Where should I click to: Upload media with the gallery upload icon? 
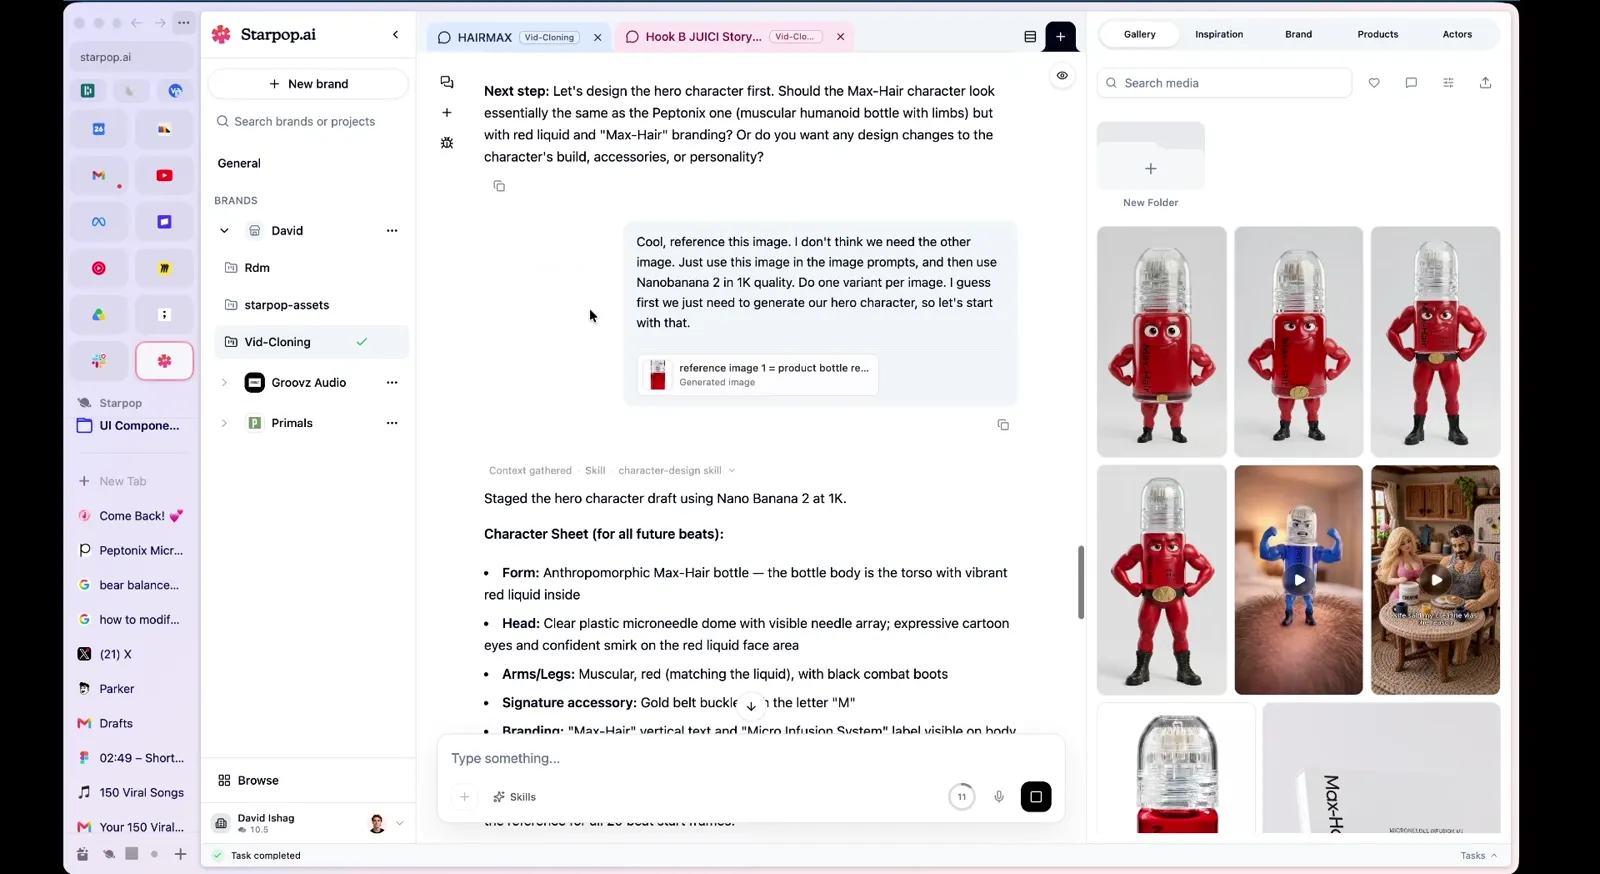coord(1485,83)
